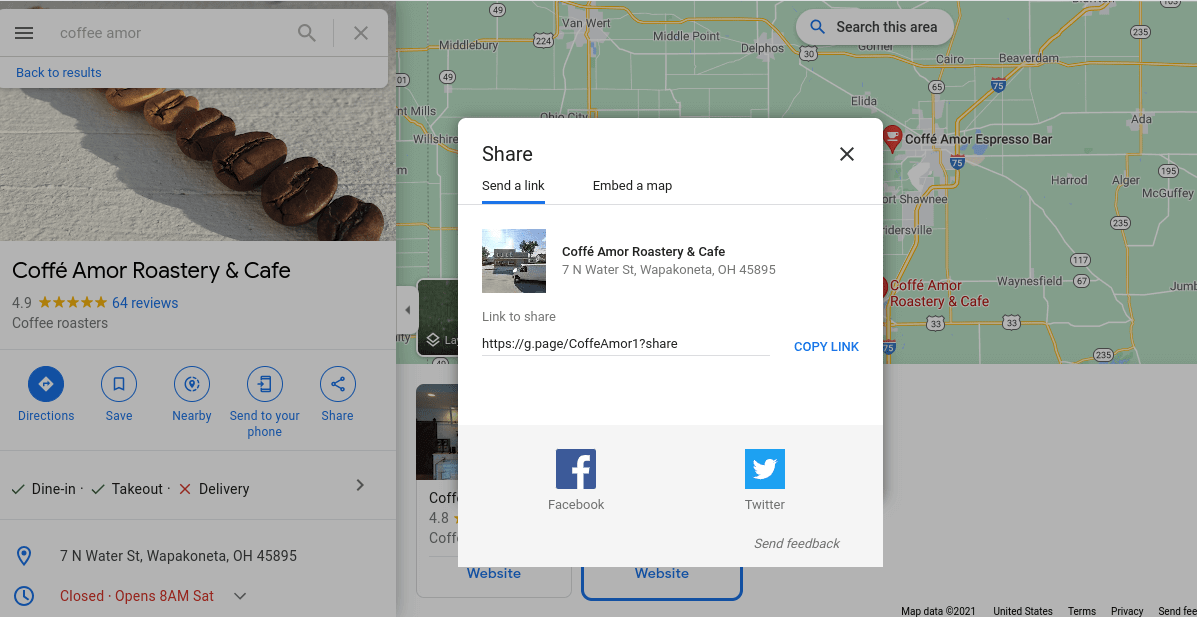Image resolution: width=1197 pixels, height=617 pixels.
Task: Close the Share dialog
Action: [847, 154]
